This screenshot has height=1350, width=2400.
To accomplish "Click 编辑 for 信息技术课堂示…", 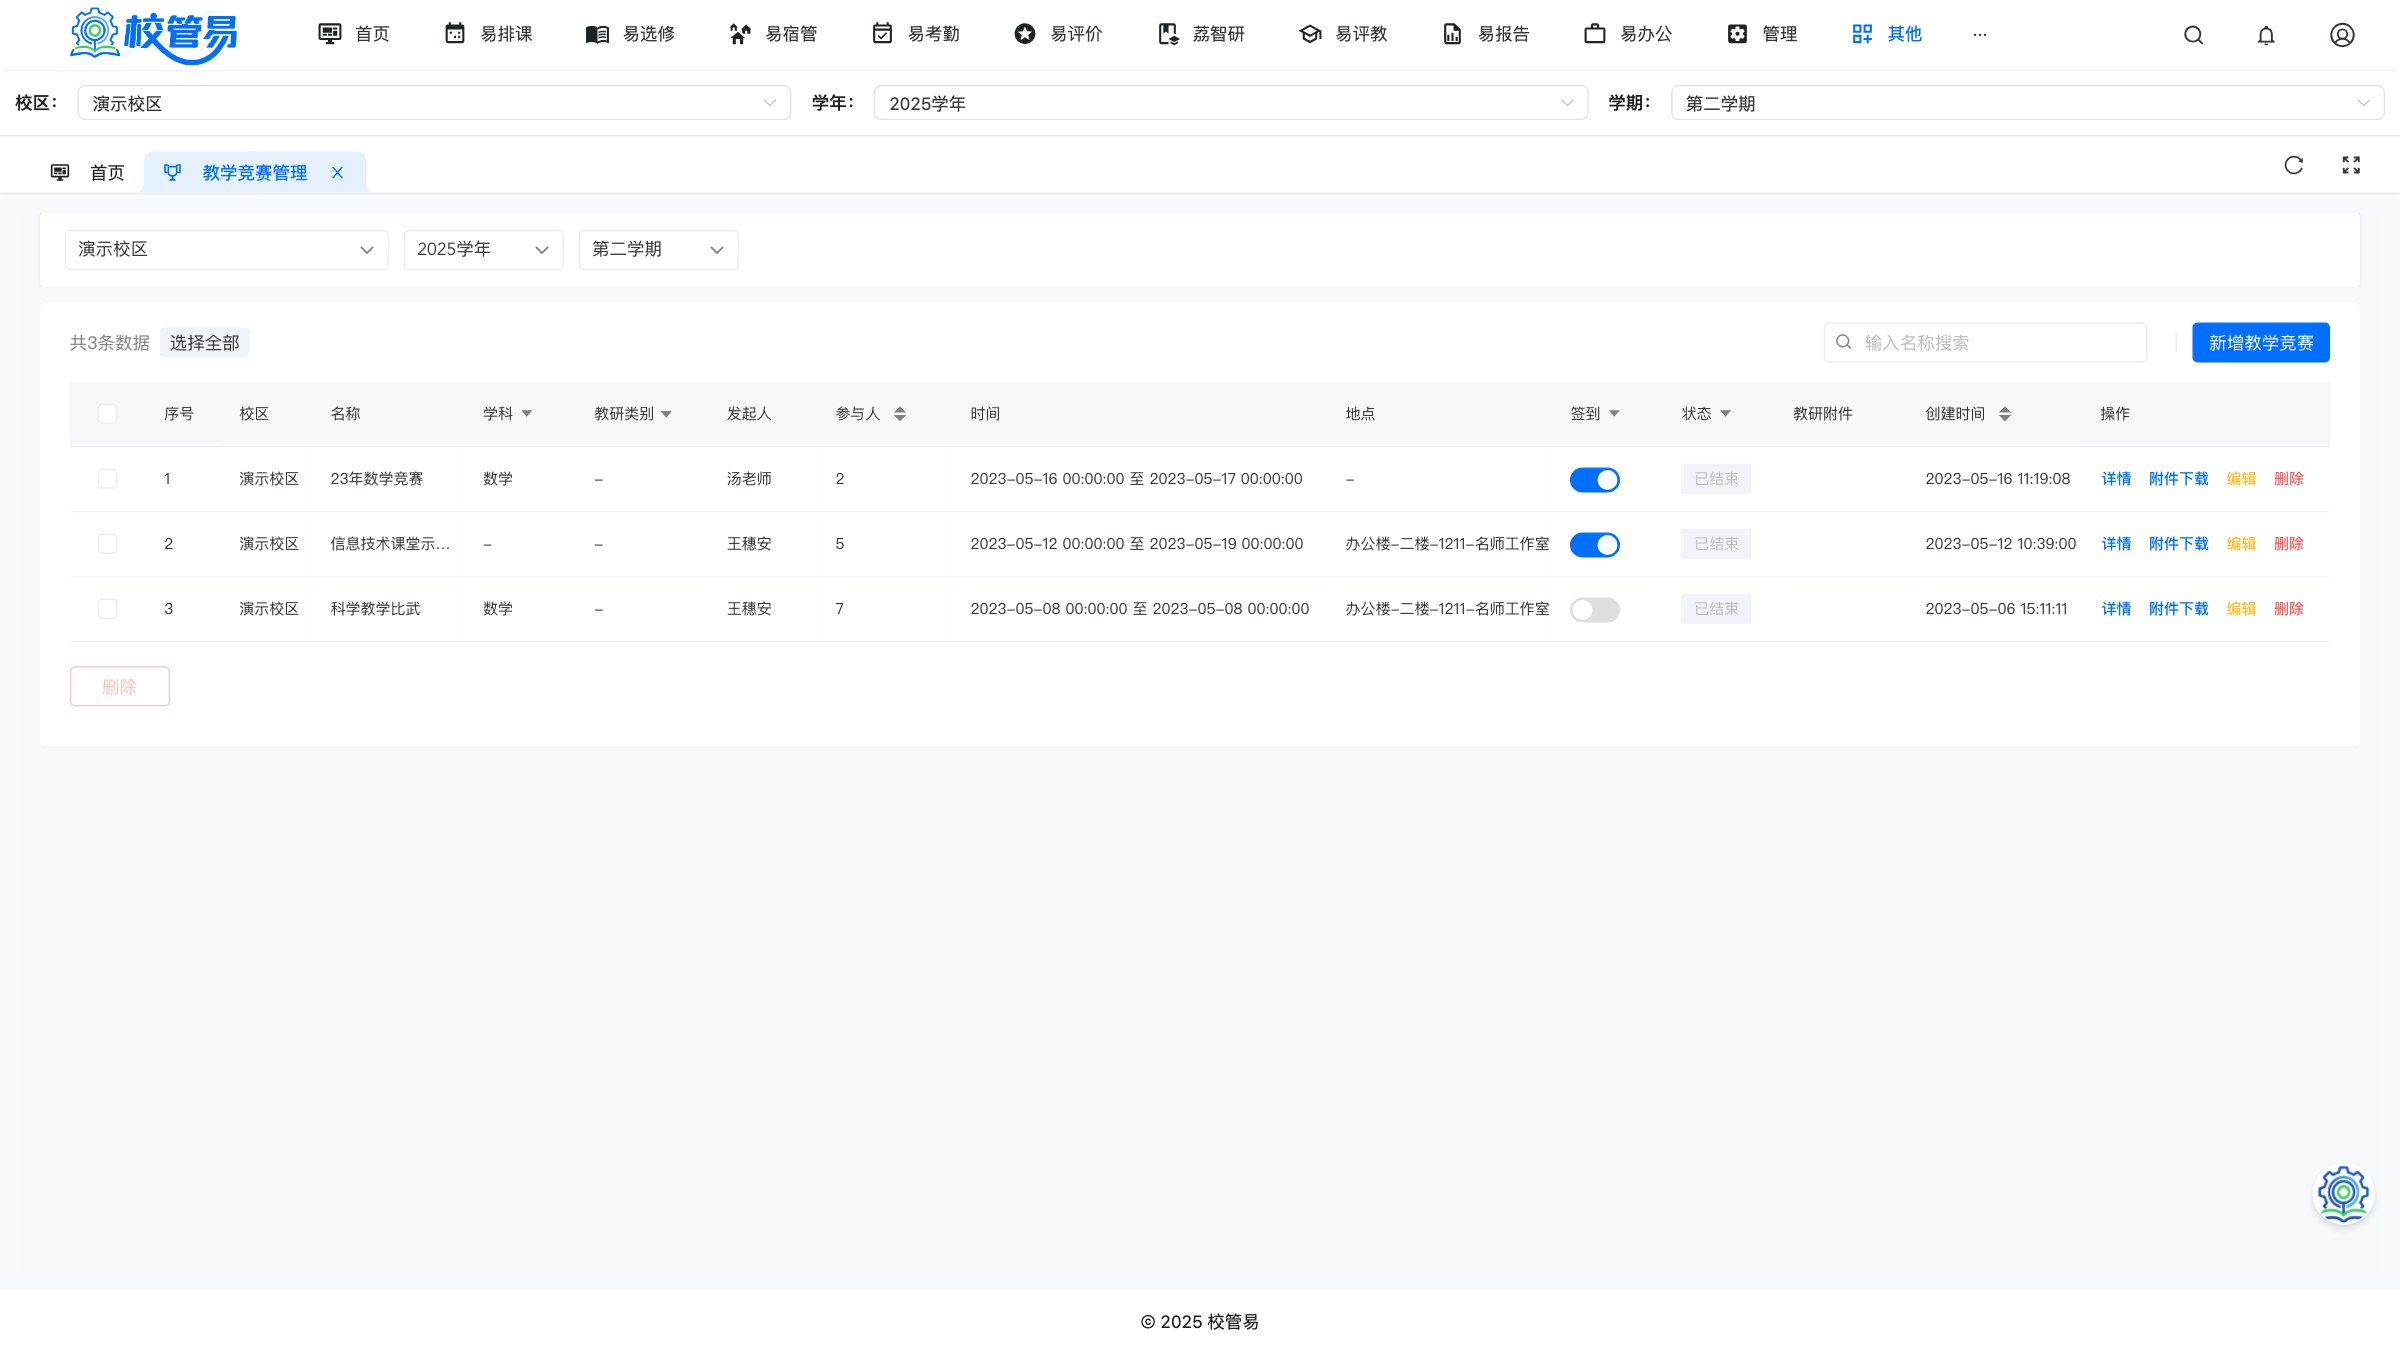I will tap(2241, 544).
